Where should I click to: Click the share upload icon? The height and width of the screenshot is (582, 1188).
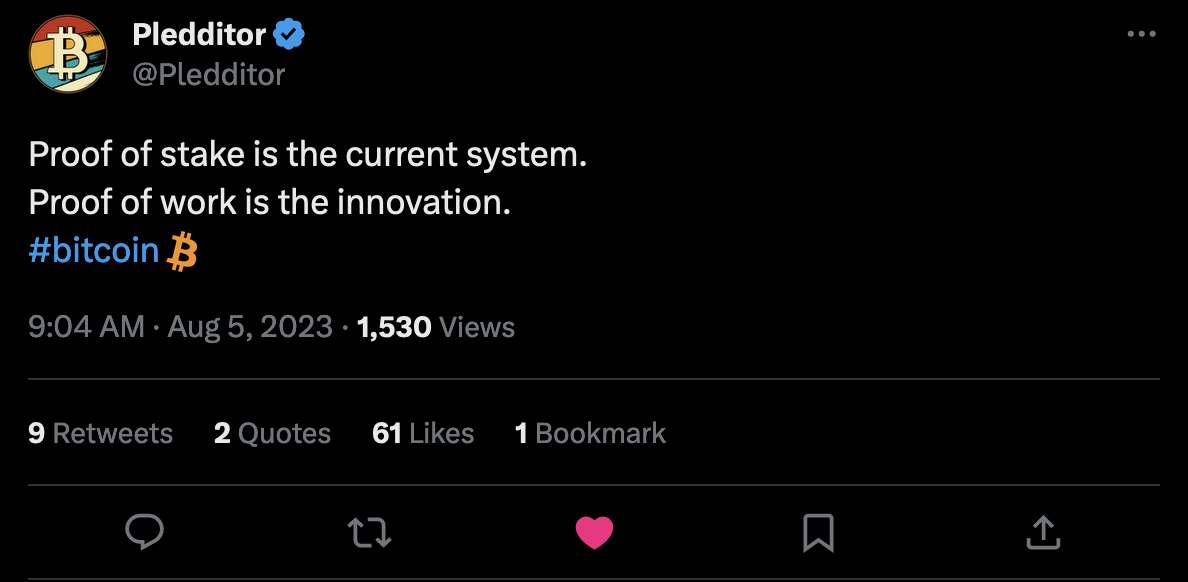click(1042, 532)
